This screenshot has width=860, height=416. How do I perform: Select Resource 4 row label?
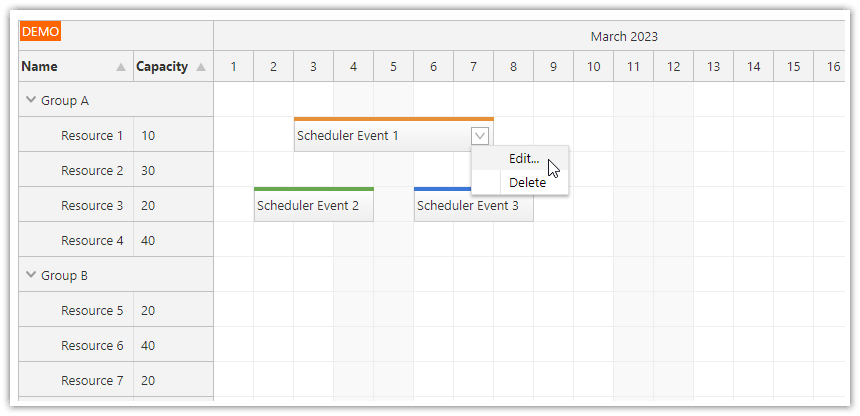(92, 241)
